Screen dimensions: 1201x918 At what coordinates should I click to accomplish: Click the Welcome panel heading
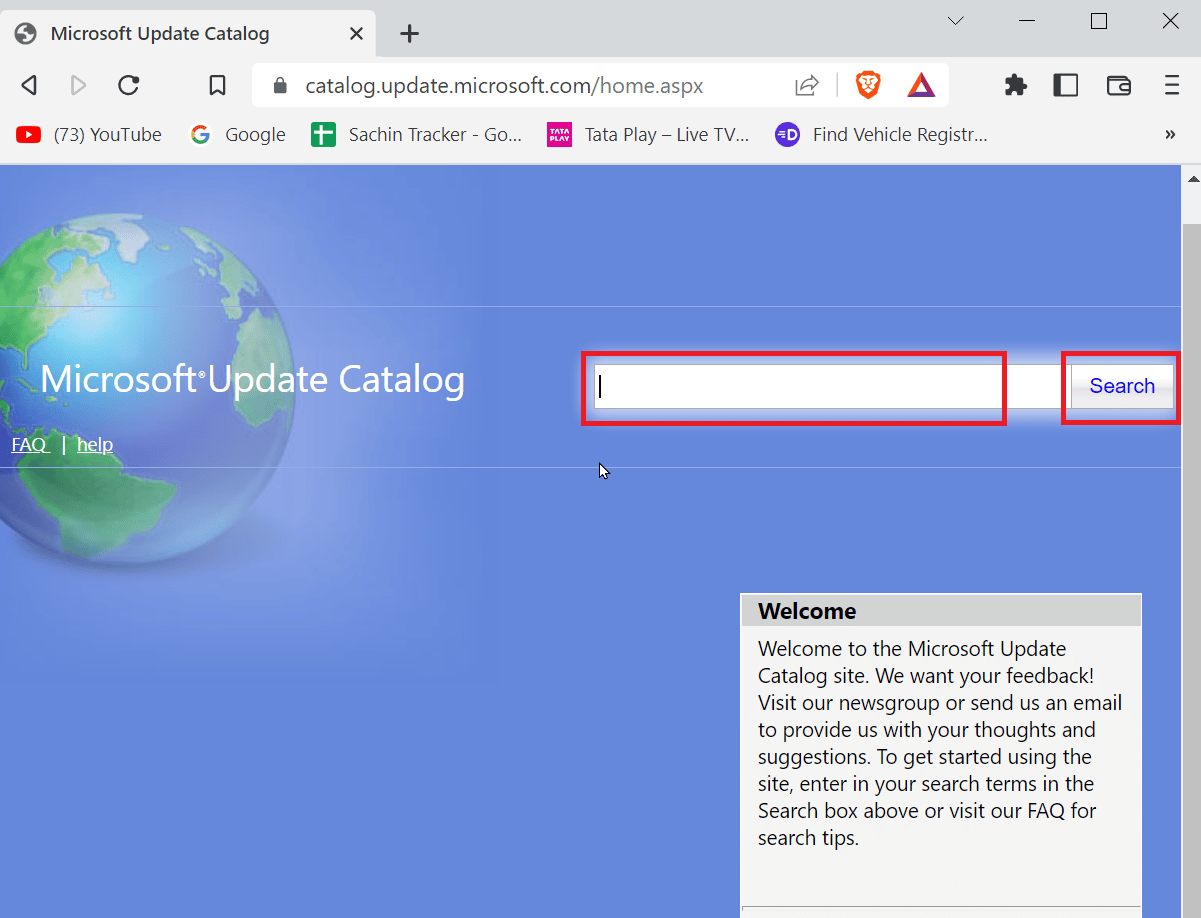tap(807, 611)
